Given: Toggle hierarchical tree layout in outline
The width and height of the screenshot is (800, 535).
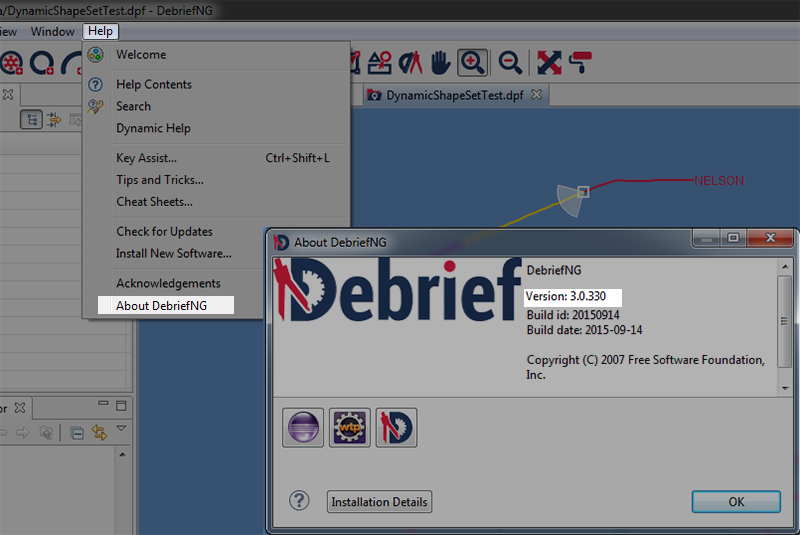Looking at the screenshot, I should pos(31,120).
